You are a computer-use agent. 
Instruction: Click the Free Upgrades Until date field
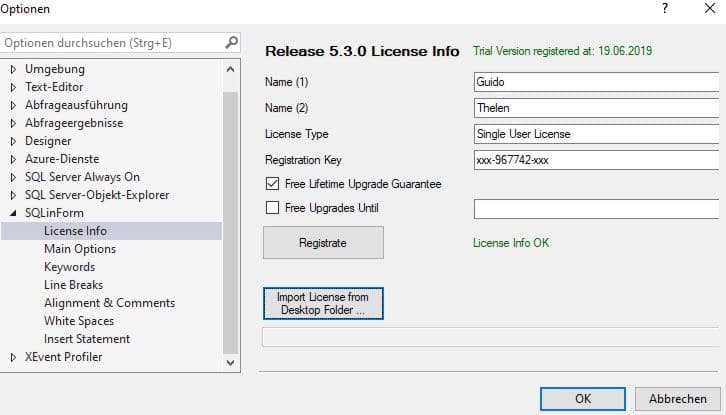[x=597, y=209]
